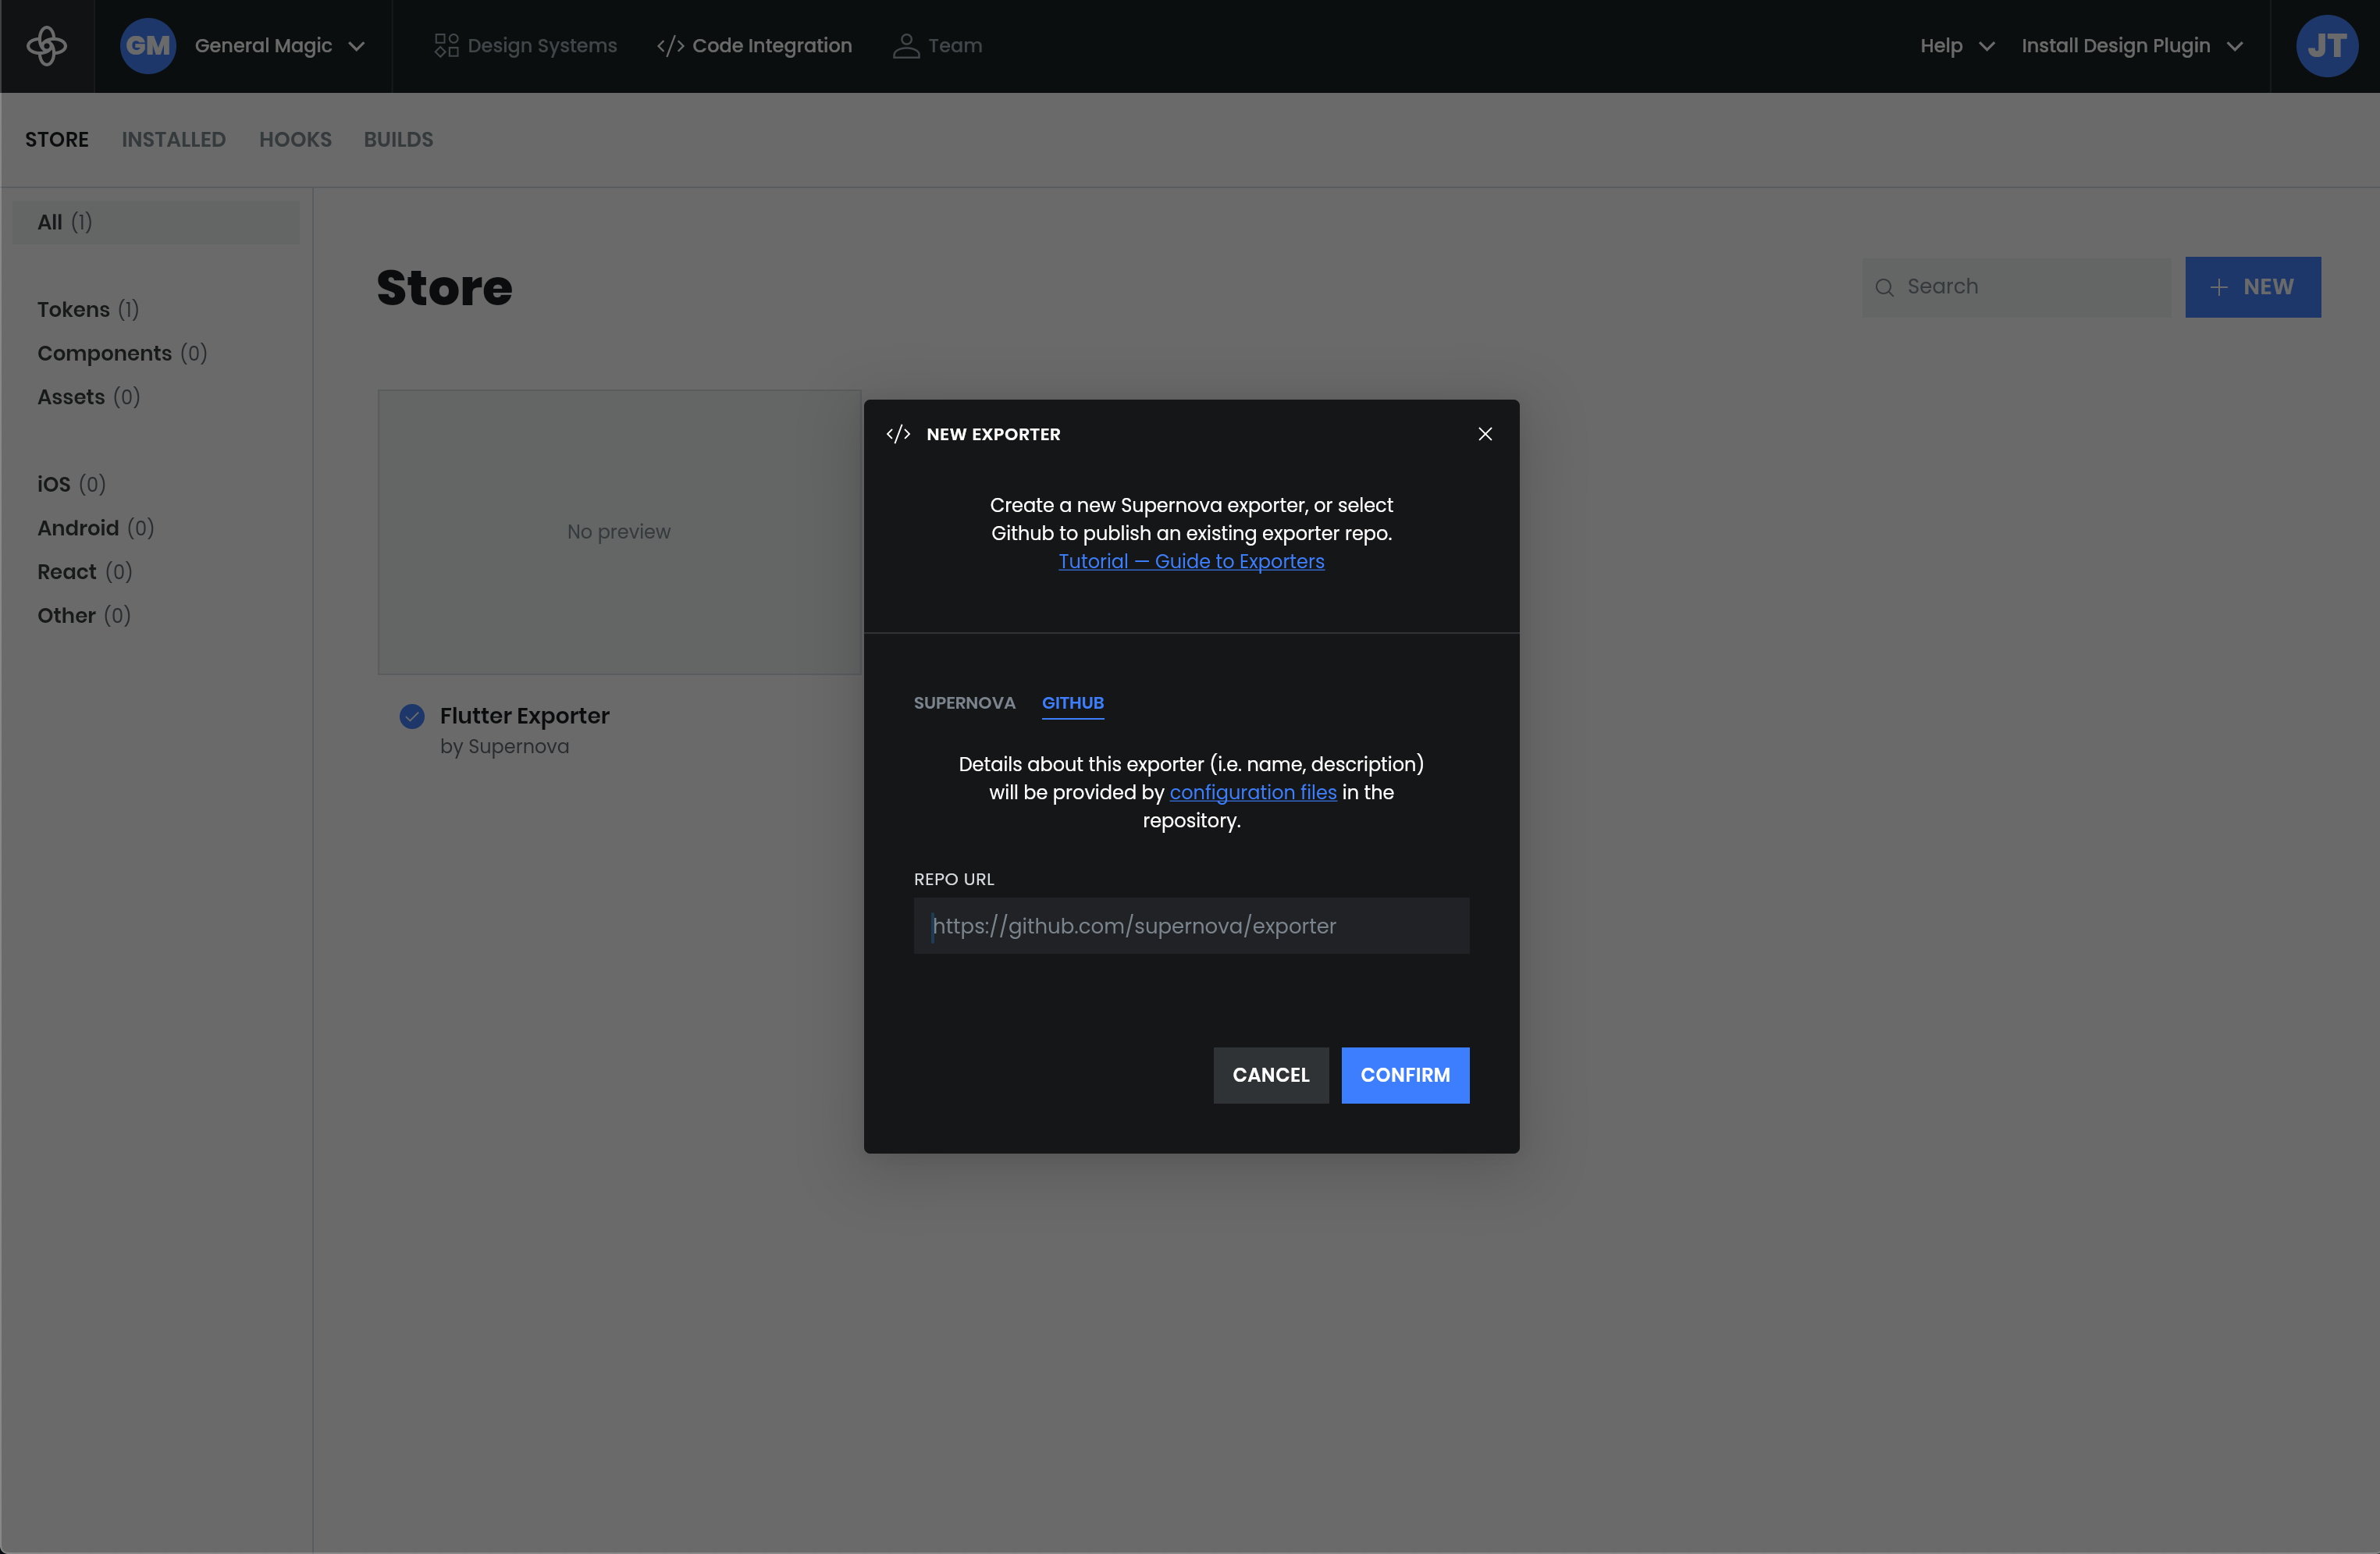This screenshot has height=1554, width=2380.
Task: Open Design Systems section
Action: (x=526, y=46)
